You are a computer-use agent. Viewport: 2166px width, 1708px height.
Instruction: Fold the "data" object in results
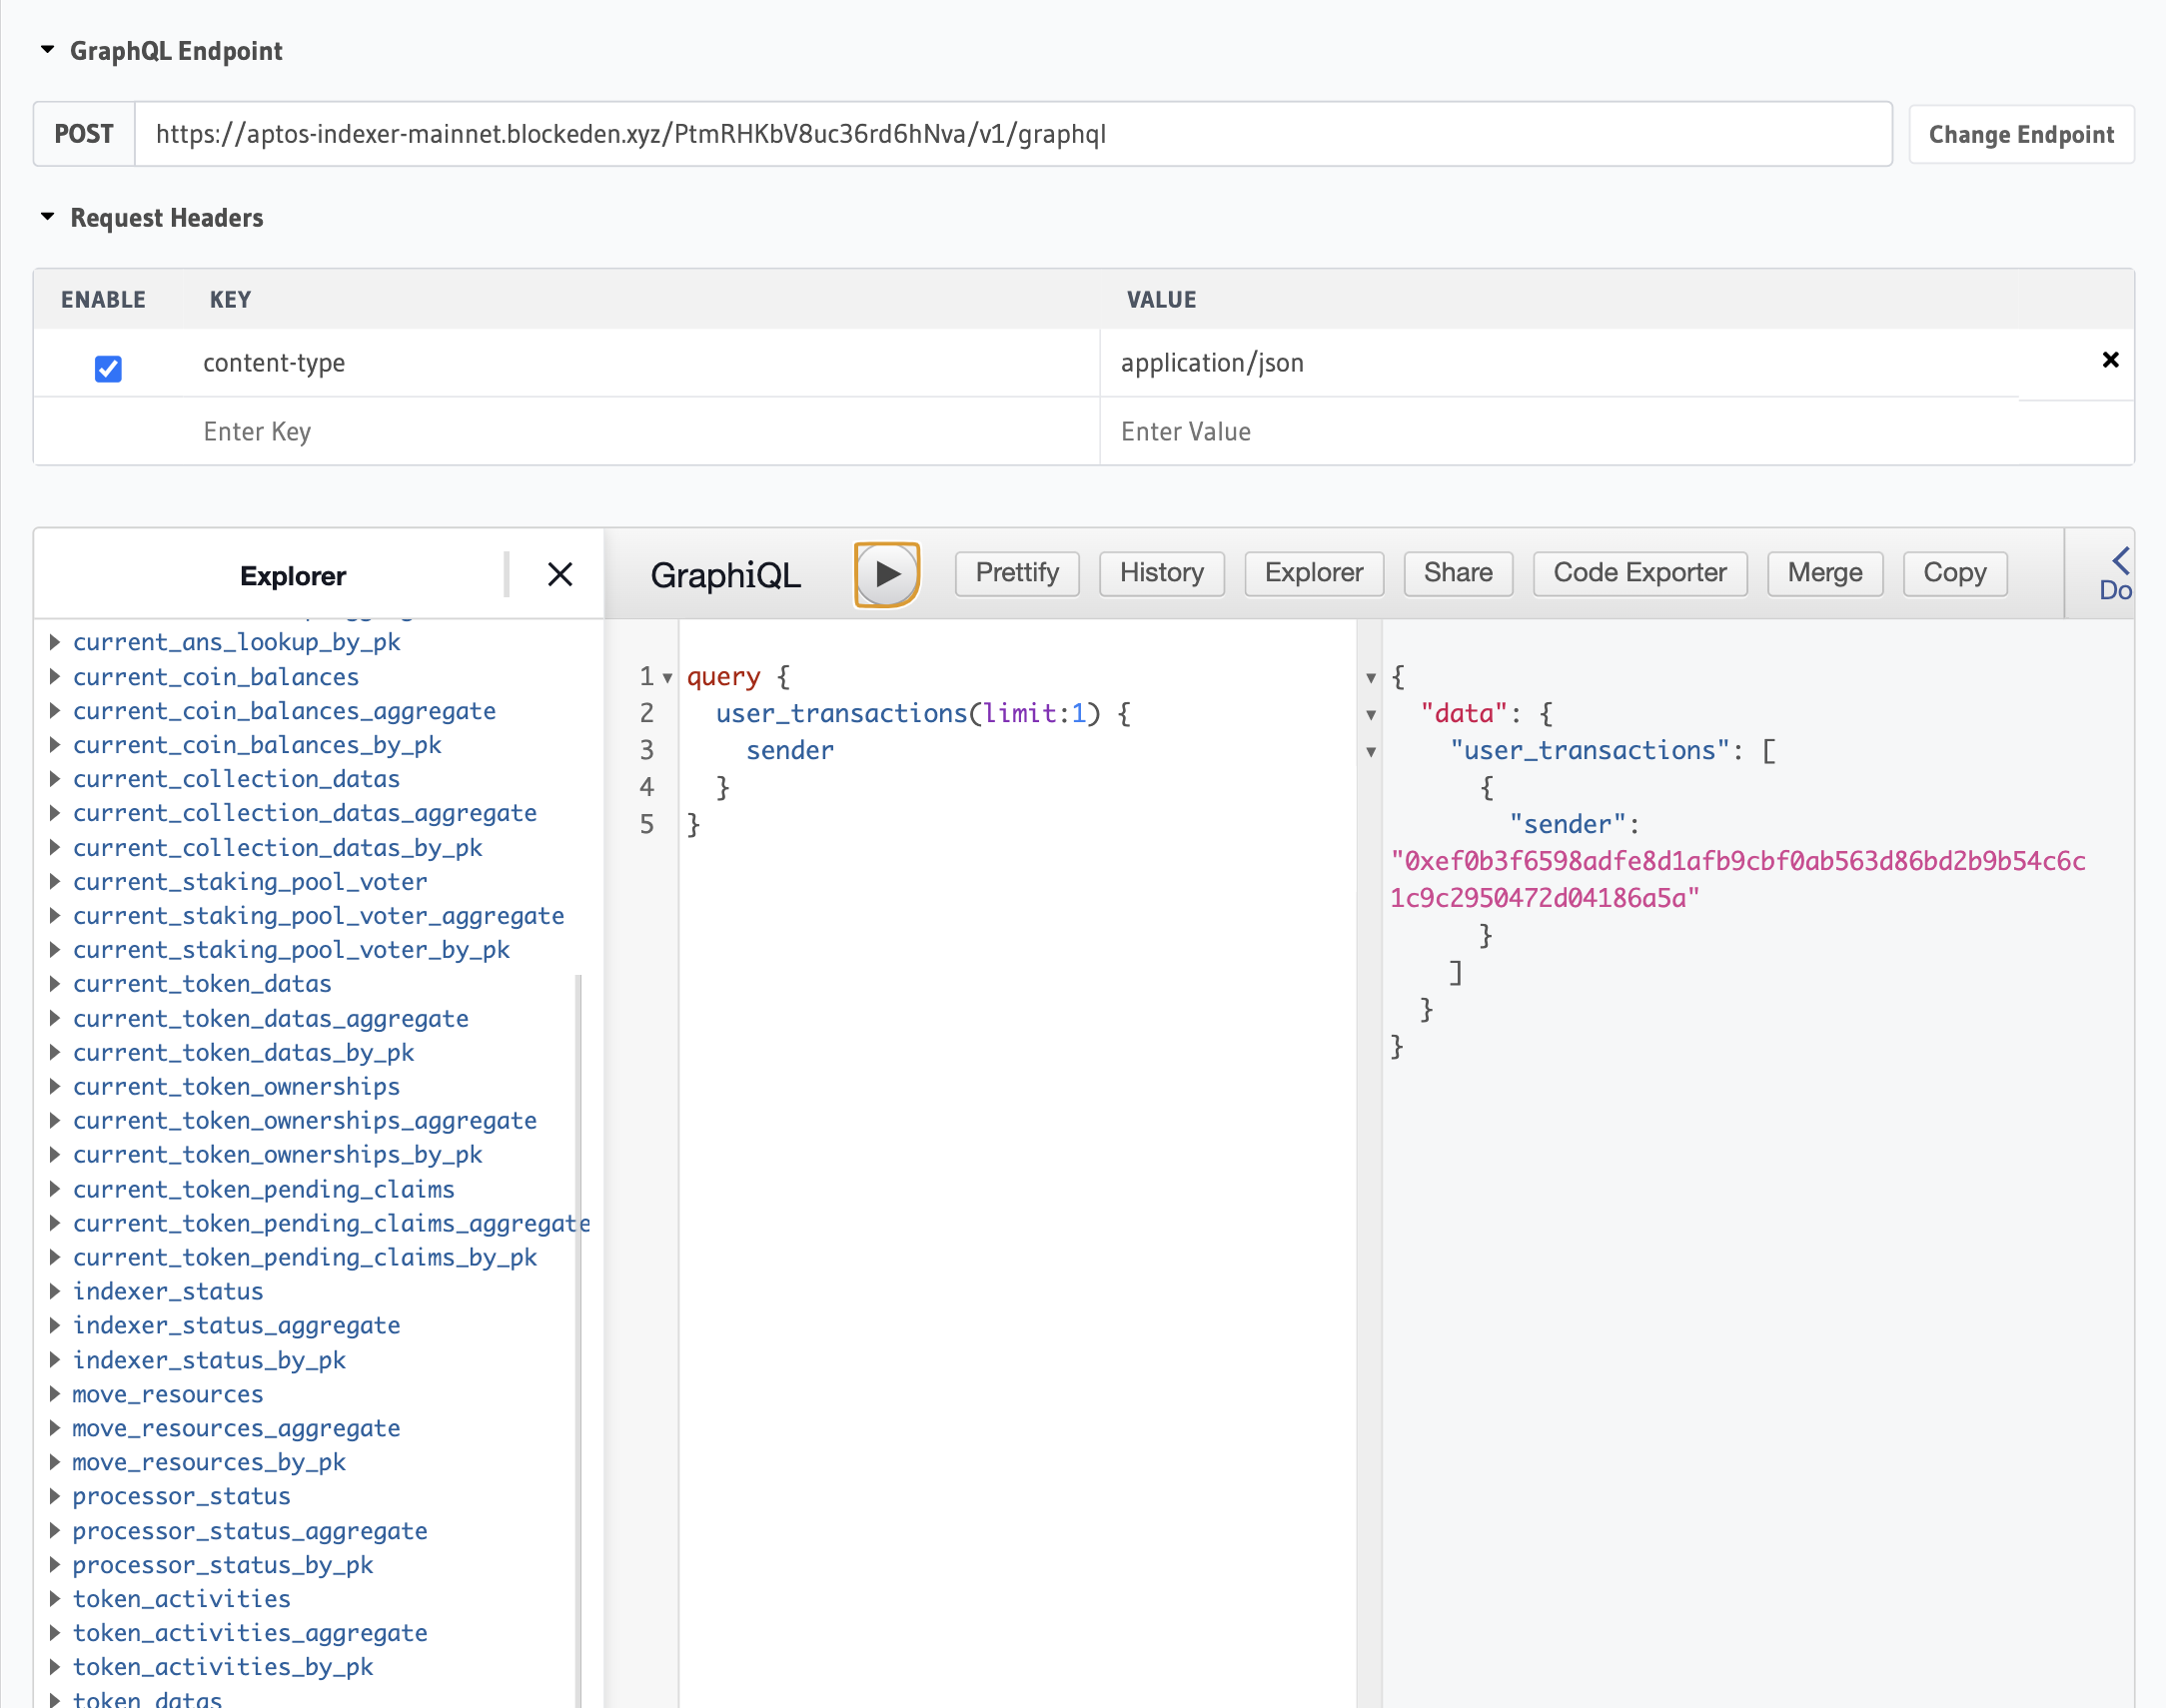1371,715
